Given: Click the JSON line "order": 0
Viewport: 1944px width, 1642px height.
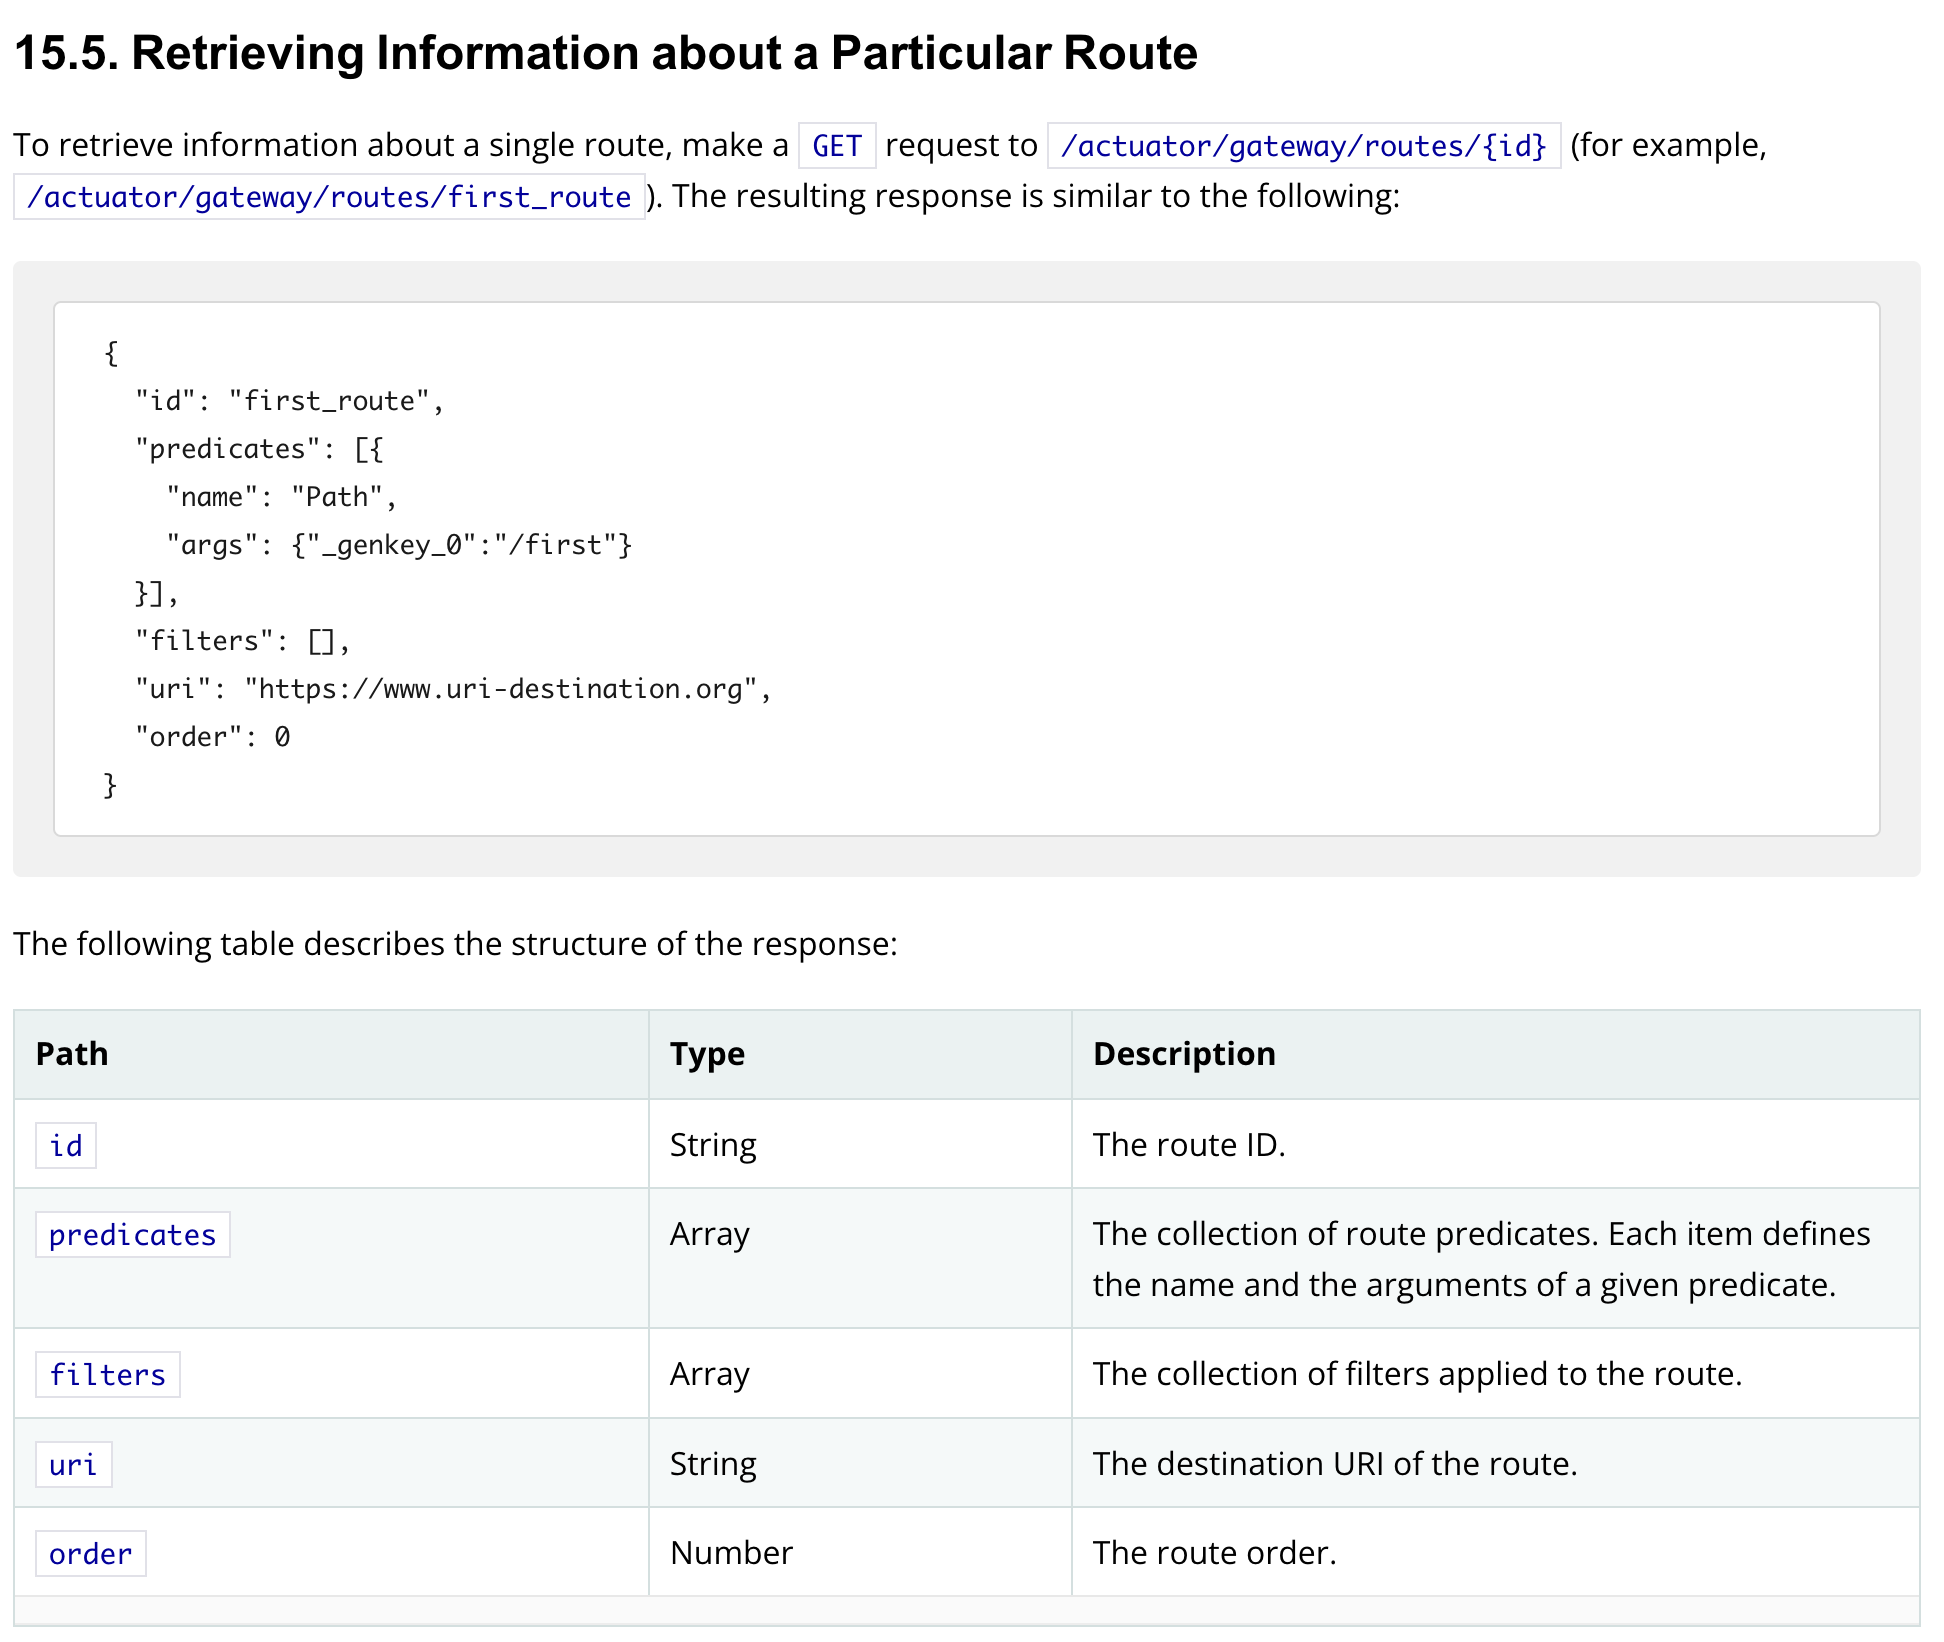Looking at the screenshot, I should (213, 737).
